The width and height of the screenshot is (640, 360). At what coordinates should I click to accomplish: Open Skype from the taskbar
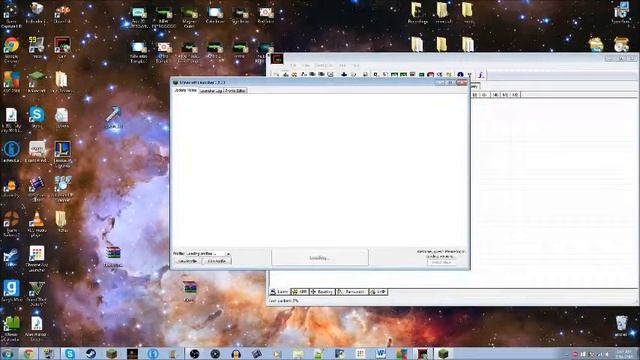click(x=70, y=353)
